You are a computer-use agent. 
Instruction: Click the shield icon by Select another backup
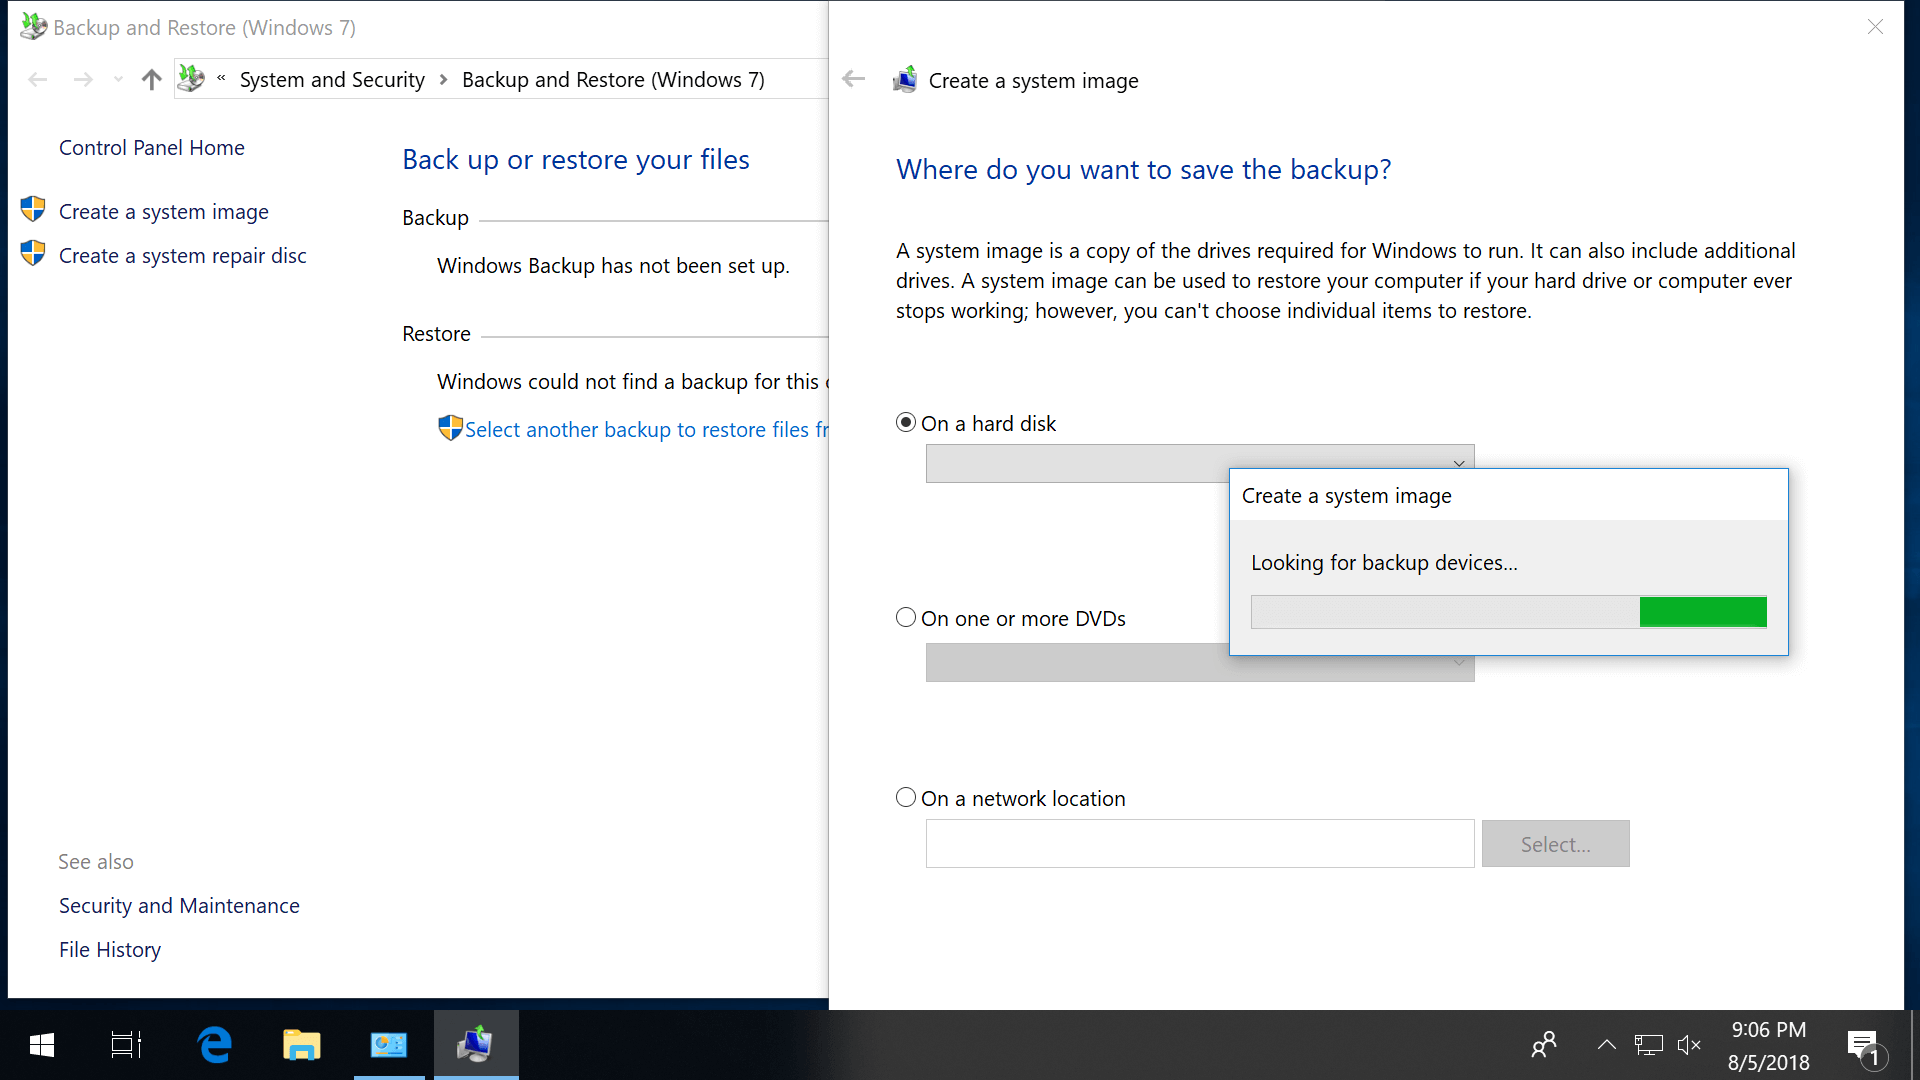(450, 428)
